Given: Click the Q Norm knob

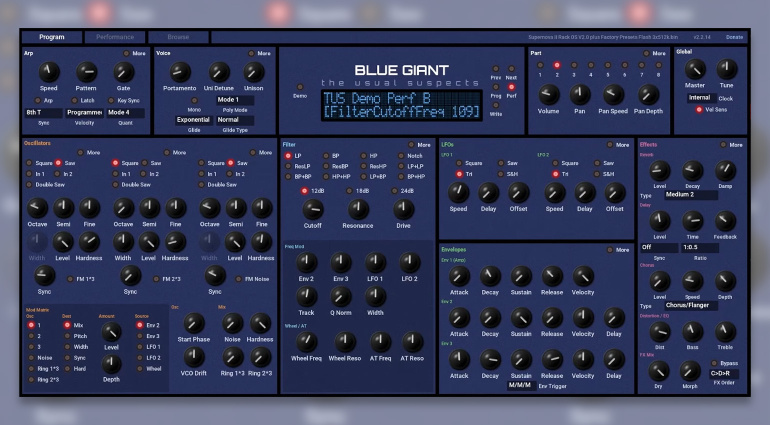Looking at the screenshot, I should [341, 297].
